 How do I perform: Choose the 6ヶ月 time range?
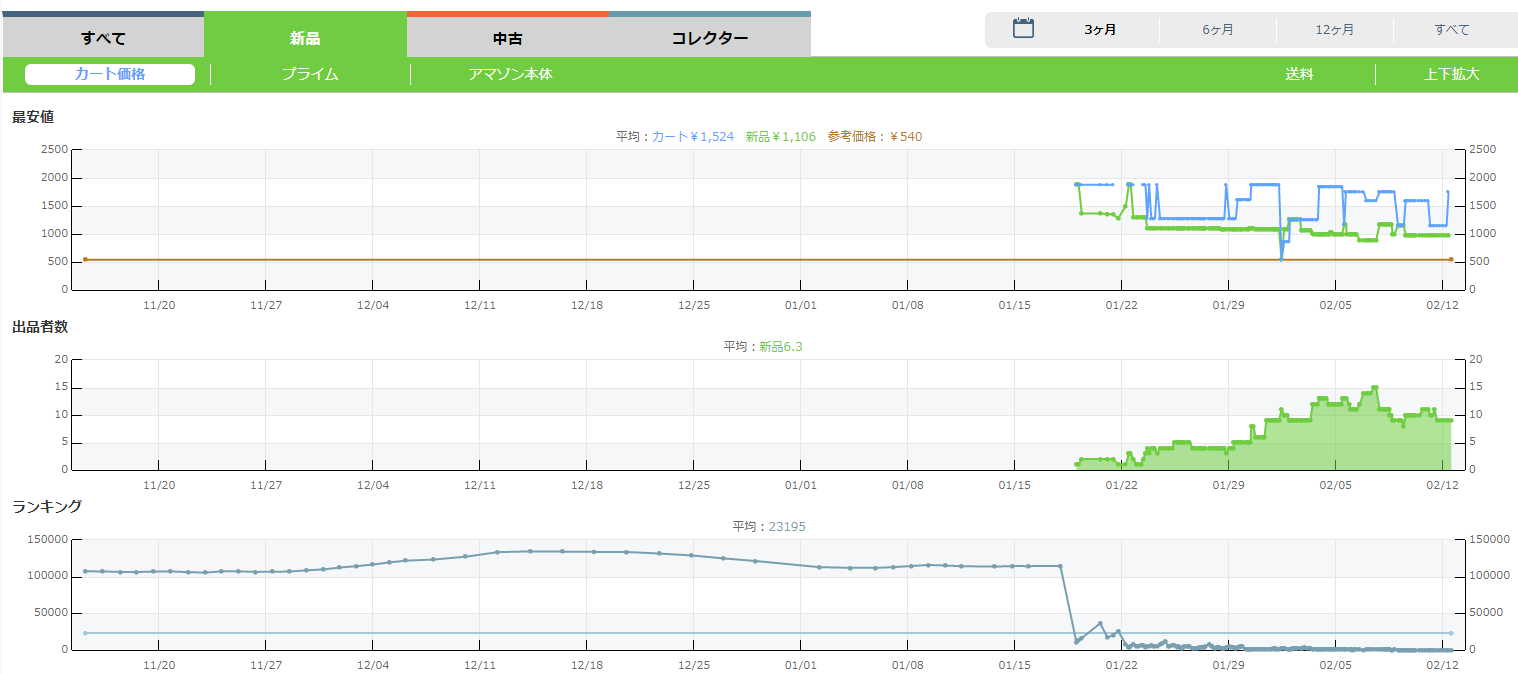(1217, 30)
